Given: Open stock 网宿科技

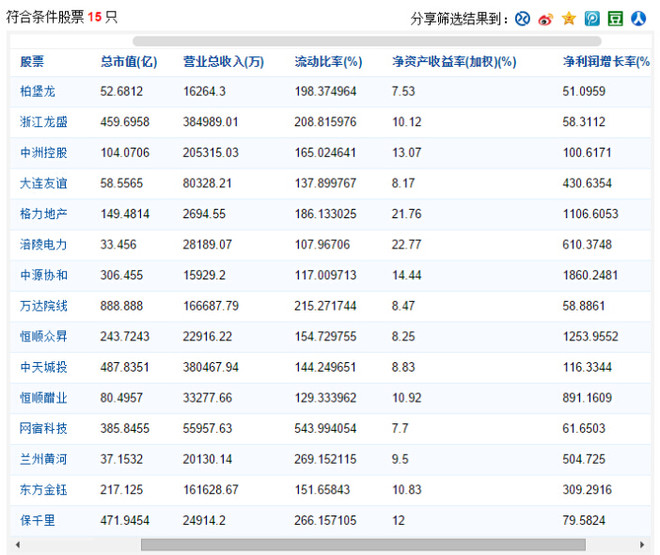Looking at the screenshot, I should click(44, 429).
